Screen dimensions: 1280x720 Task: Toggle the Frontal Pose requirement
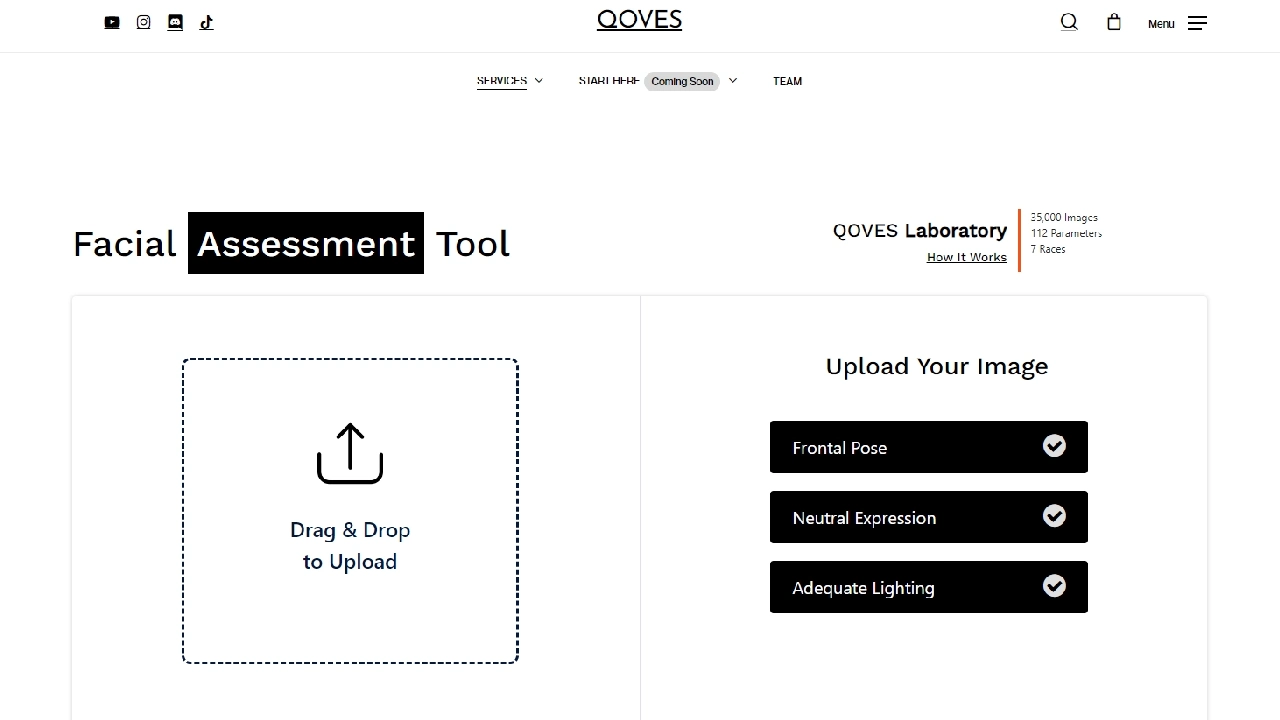[x=928, y=447]
